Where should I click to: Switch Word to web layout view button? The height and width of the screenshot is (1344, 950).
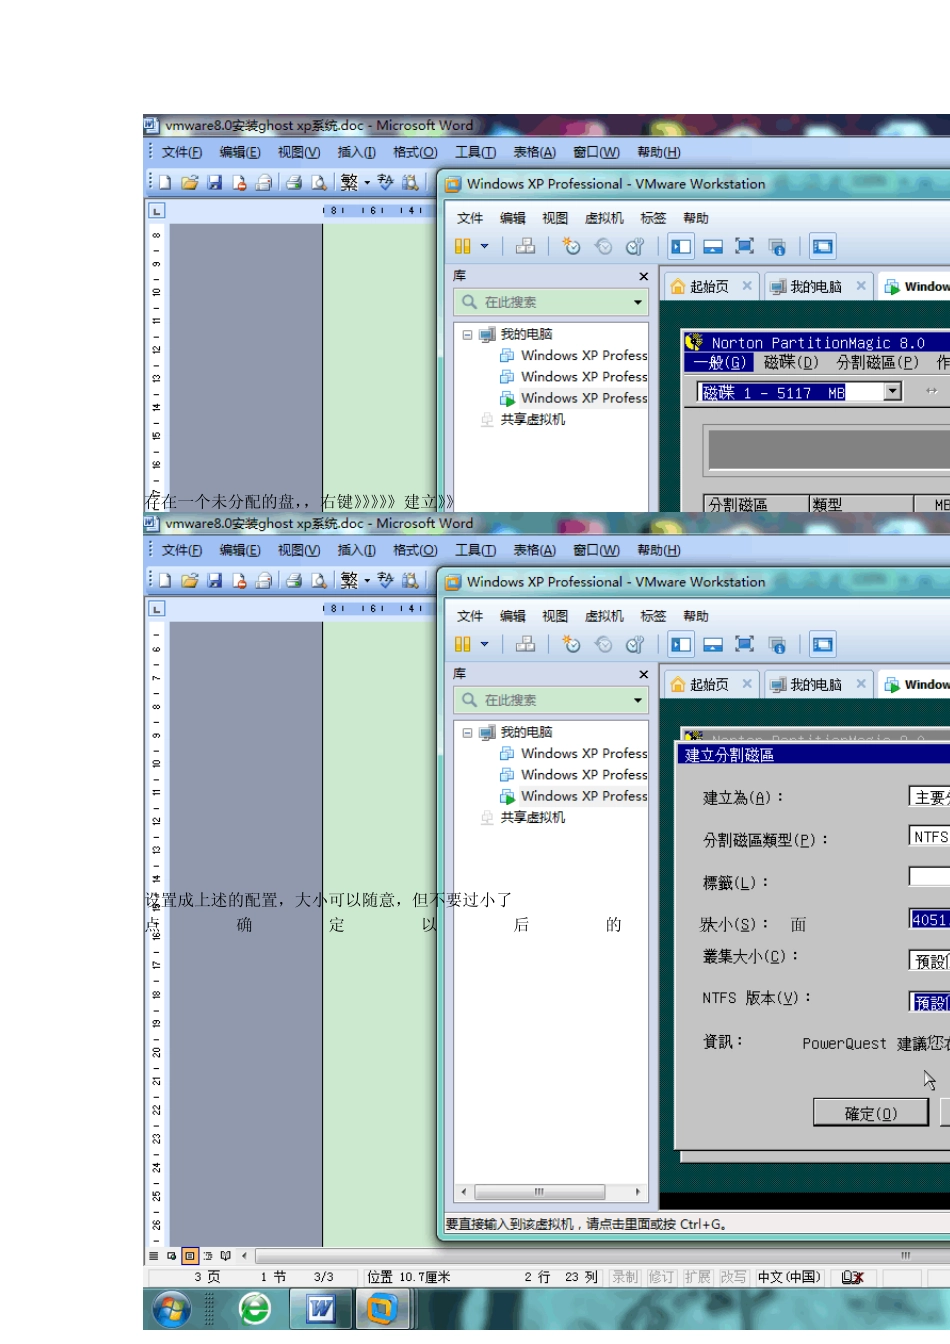click(172, 1255)
